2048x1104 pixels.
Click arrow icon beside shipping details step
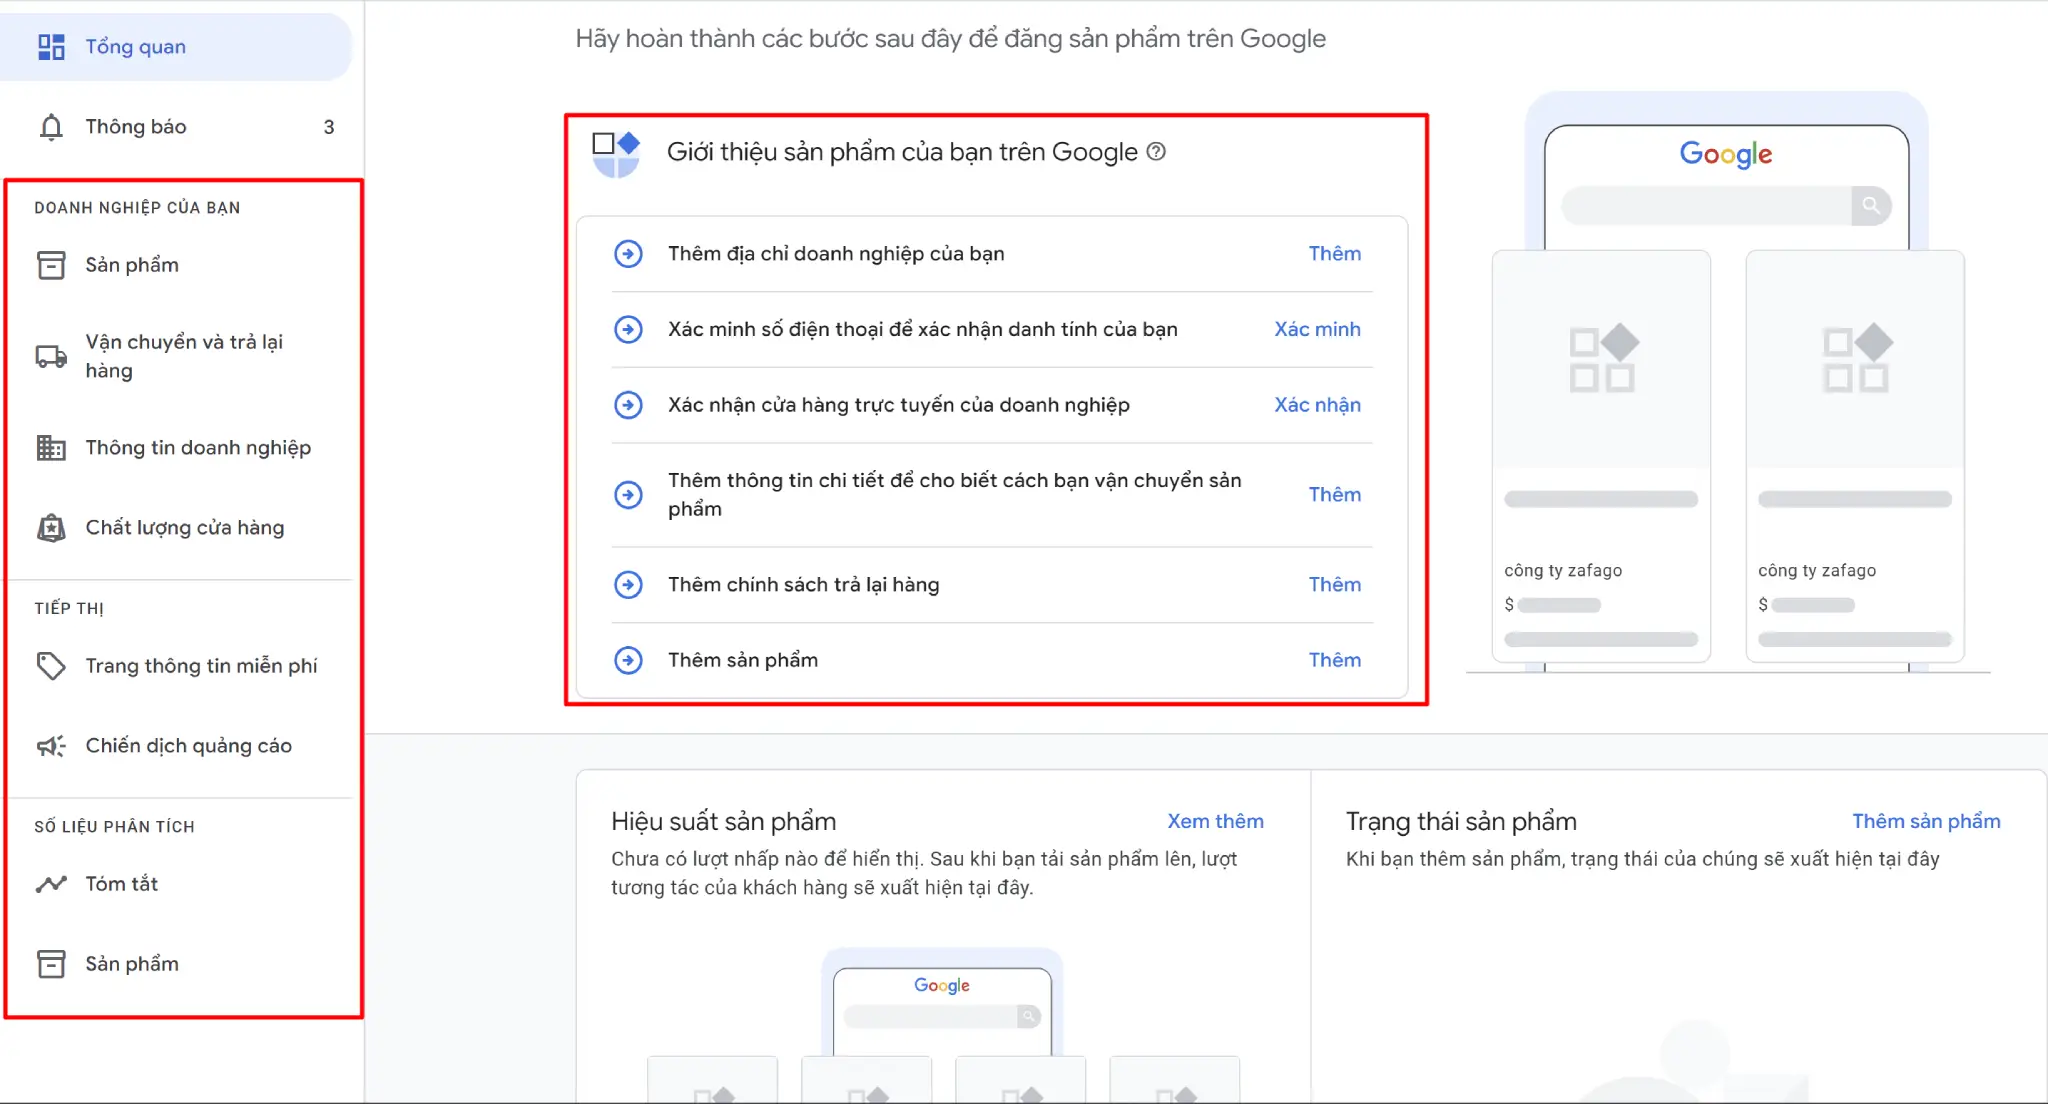pyautogui.click(x=628, y=495)
